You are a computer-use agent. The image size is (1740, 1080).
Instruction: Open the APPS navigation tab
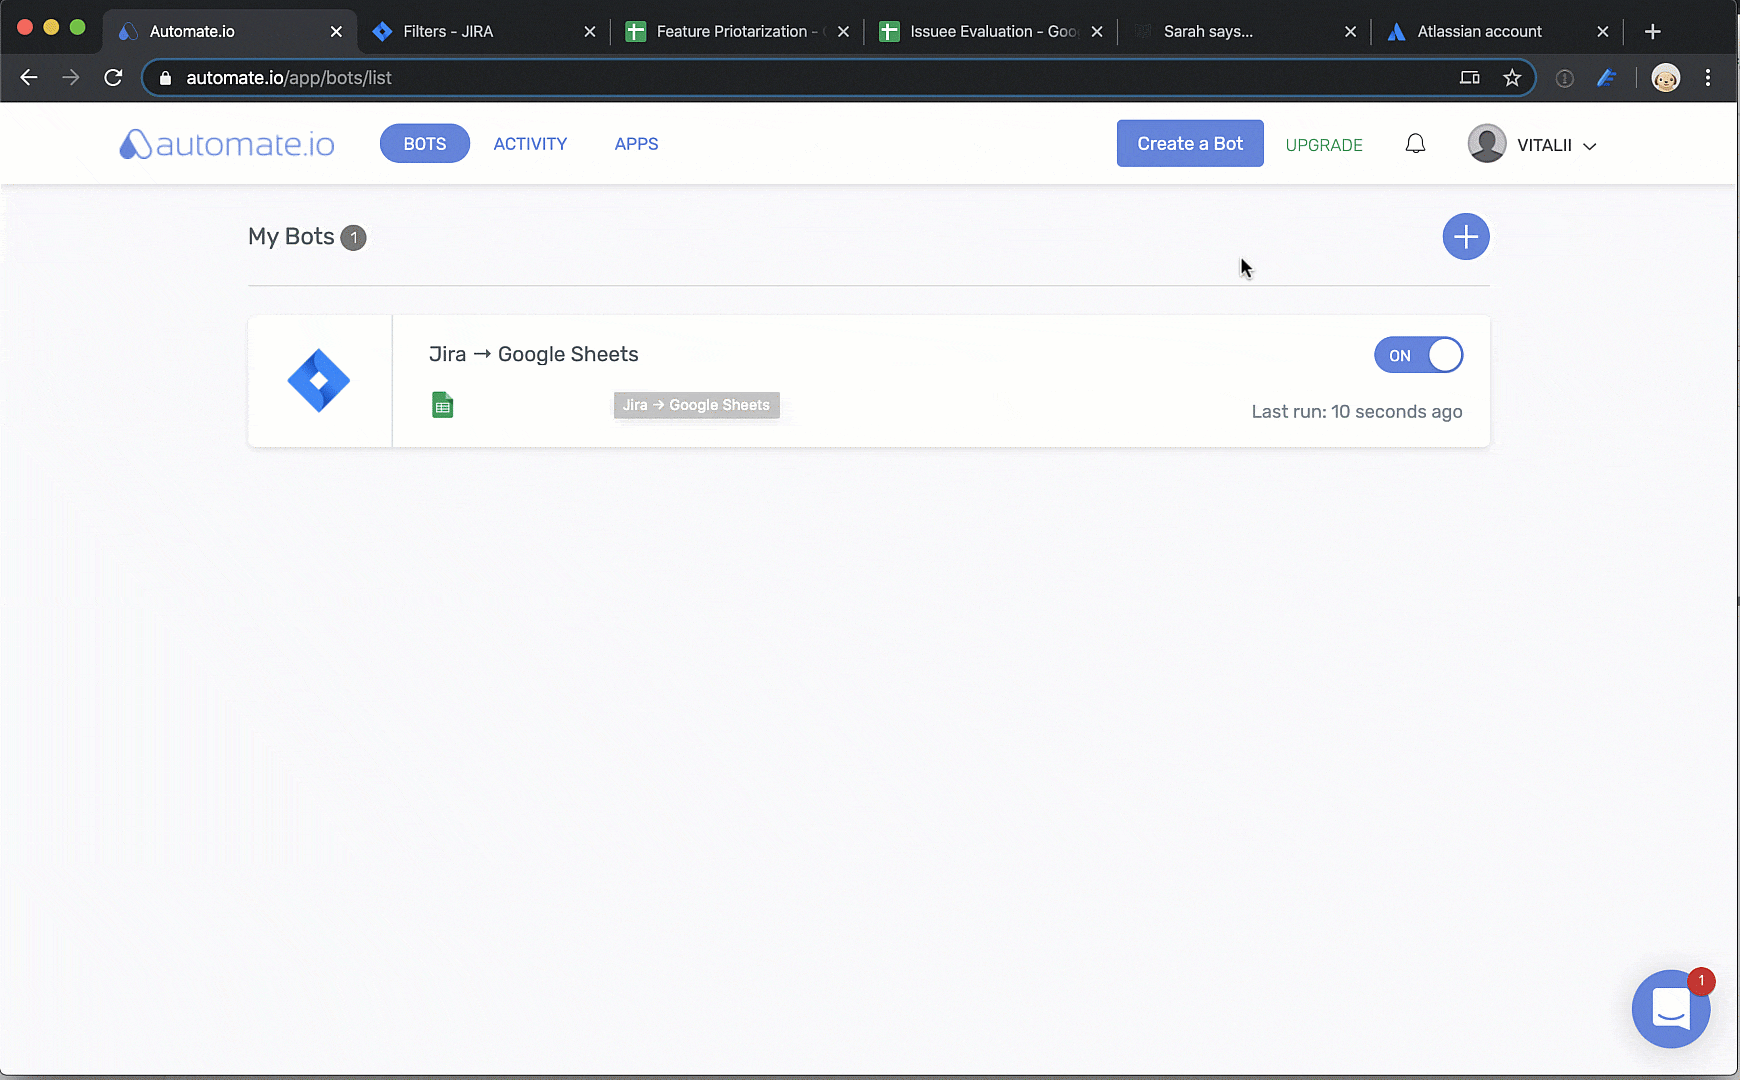(636, 144)
